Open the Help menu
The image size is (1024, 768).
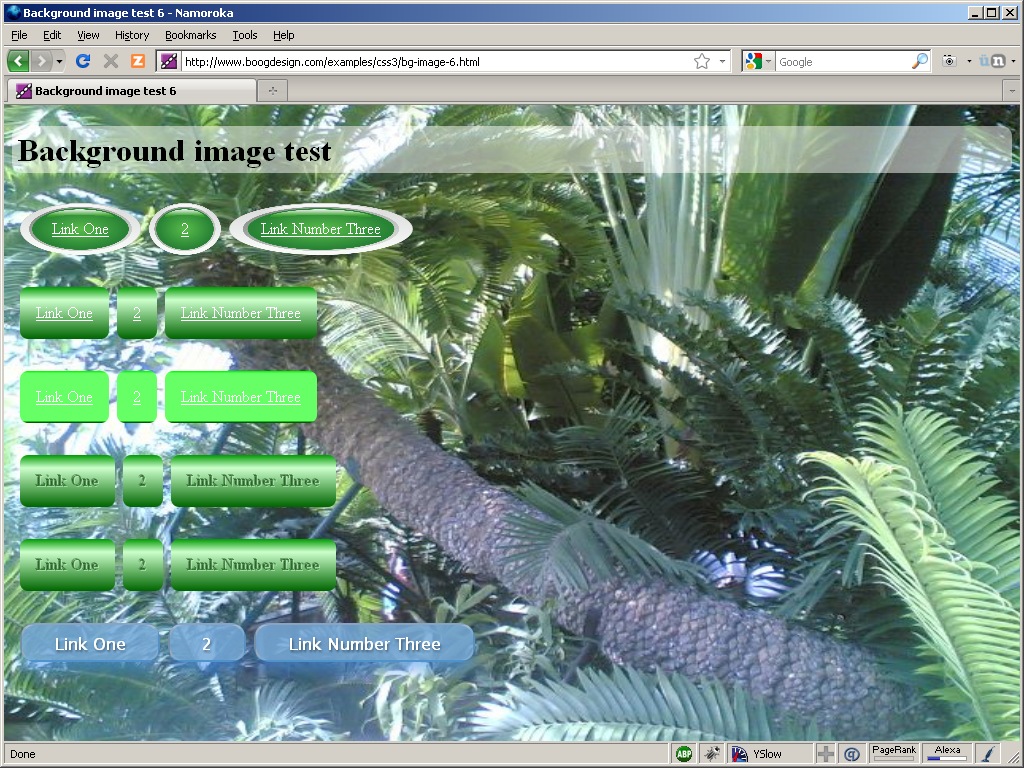pos(283,35)
